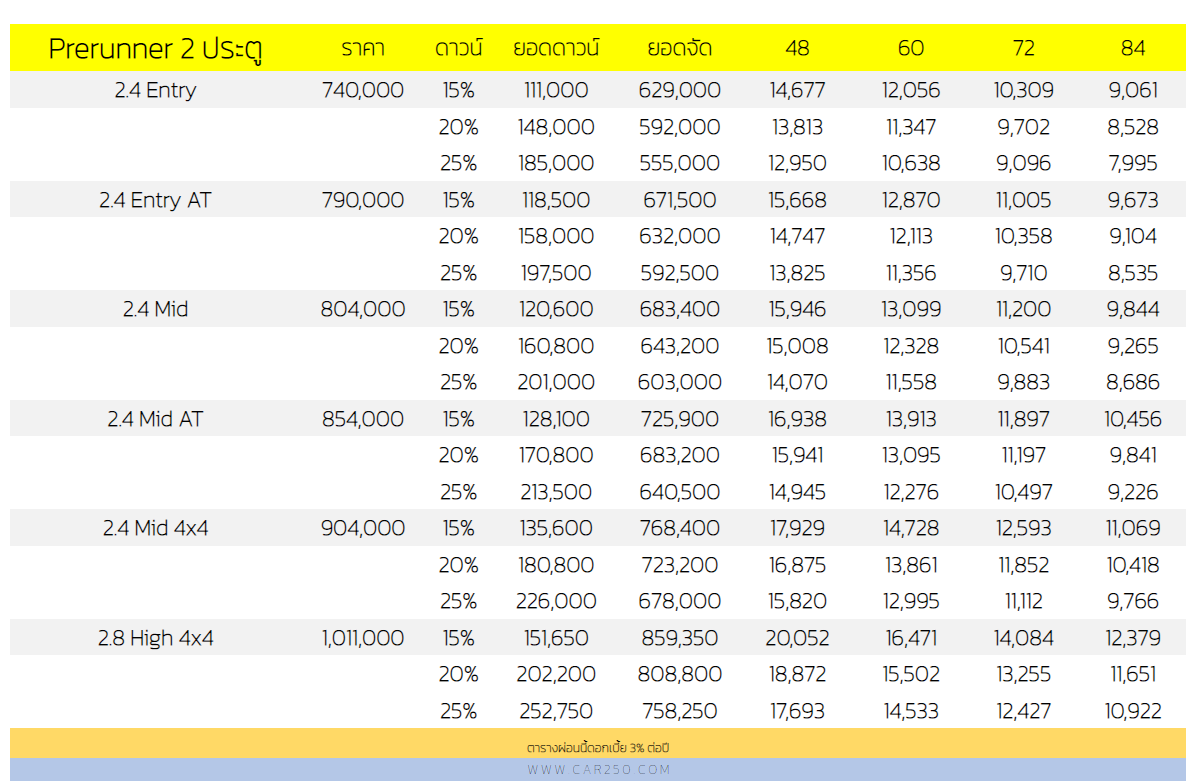Click installment value '8,686'
This screenshot has height=784, width=1198.
pos(1133,382)
